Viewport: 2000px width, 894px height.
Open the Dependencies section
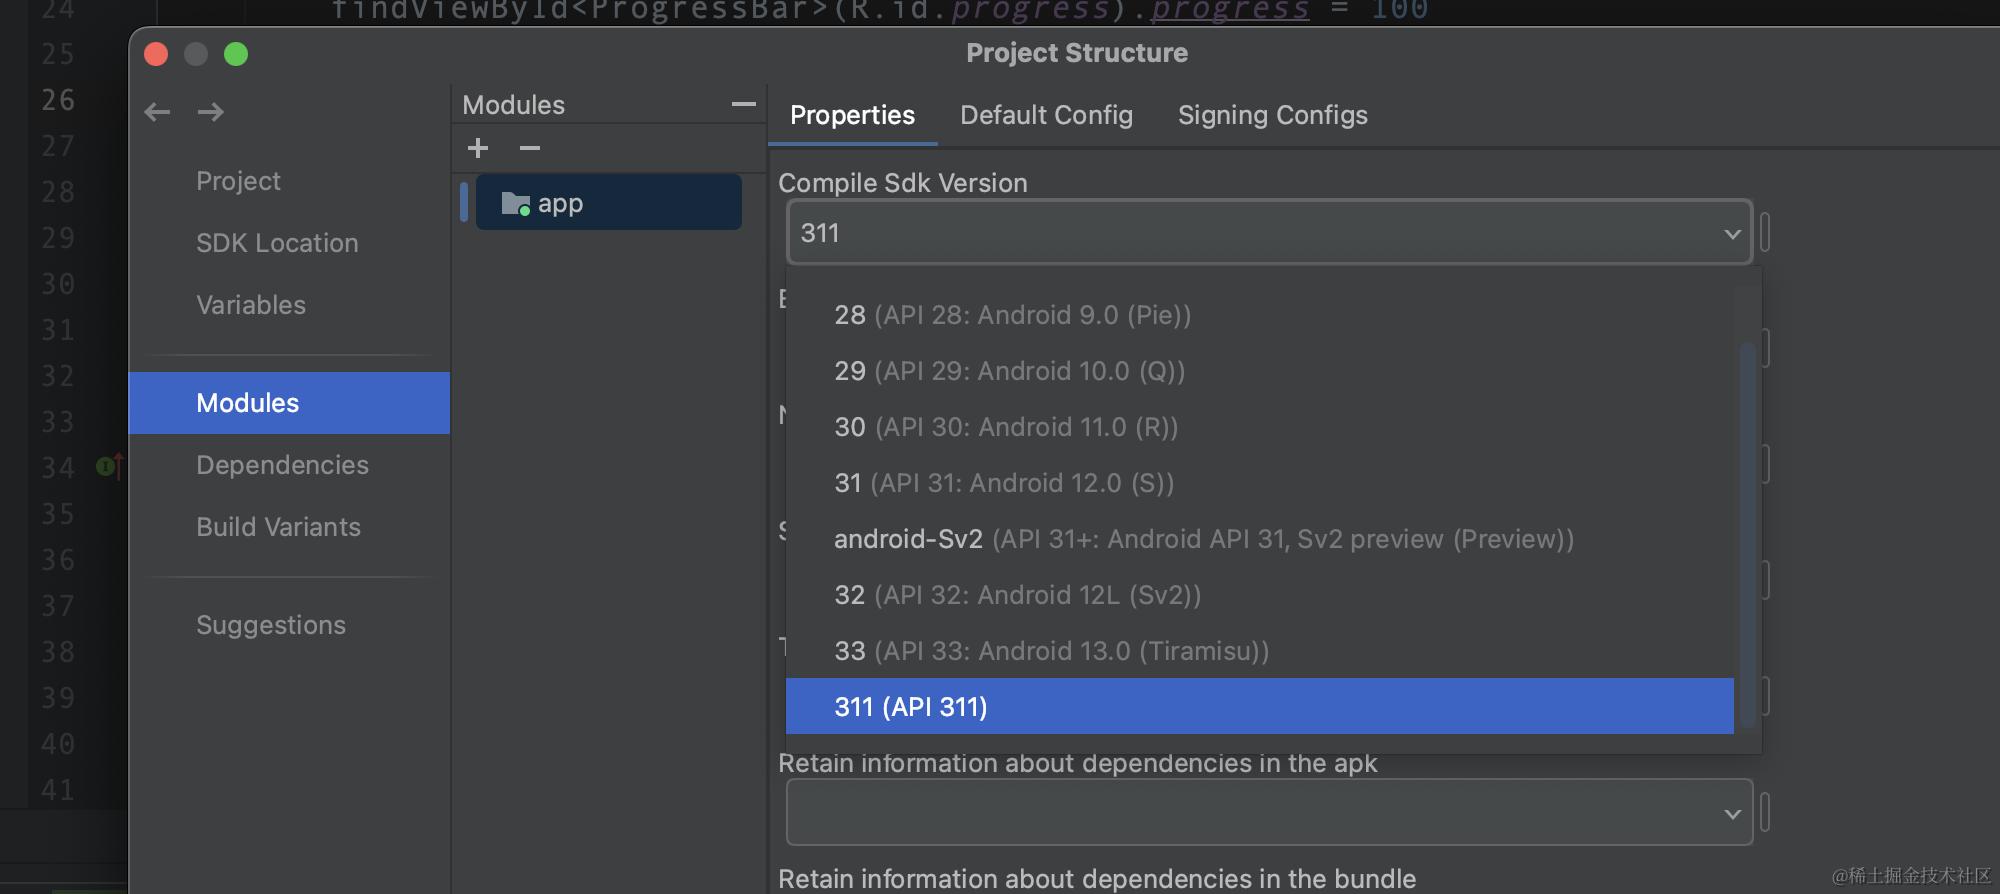click(282, 465)
